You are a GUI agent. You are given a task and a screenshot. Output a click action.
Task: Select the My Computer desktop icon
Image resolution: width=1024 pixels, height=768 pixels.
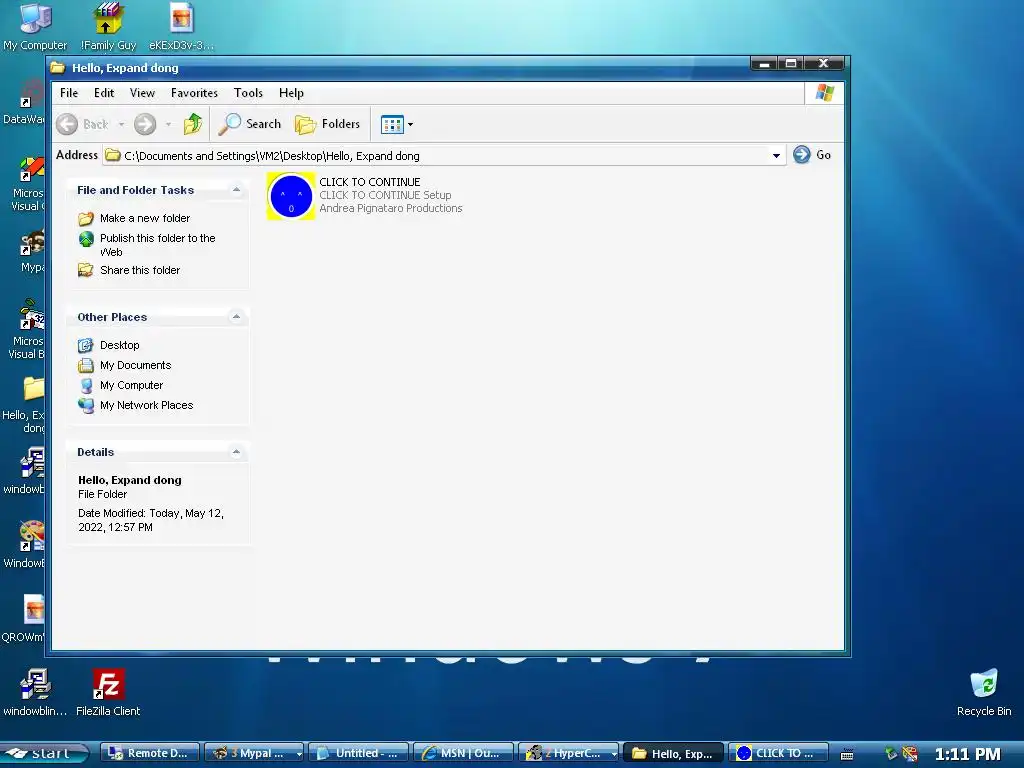click(x=35, y=27)
